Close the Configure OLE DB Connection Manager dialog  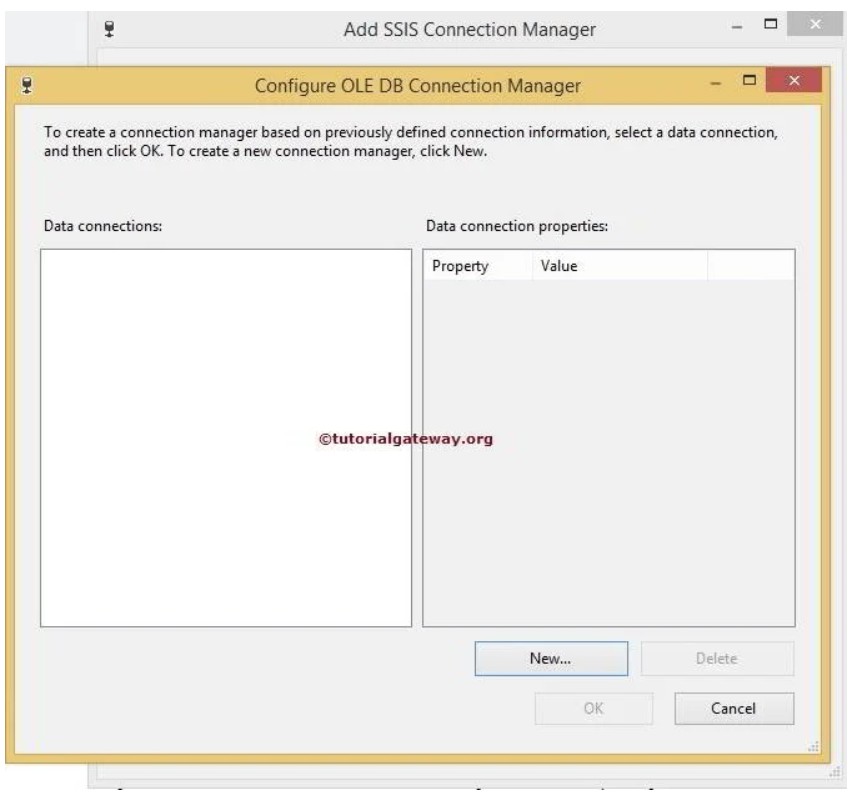pyautogui.click(x=793, y=80)
